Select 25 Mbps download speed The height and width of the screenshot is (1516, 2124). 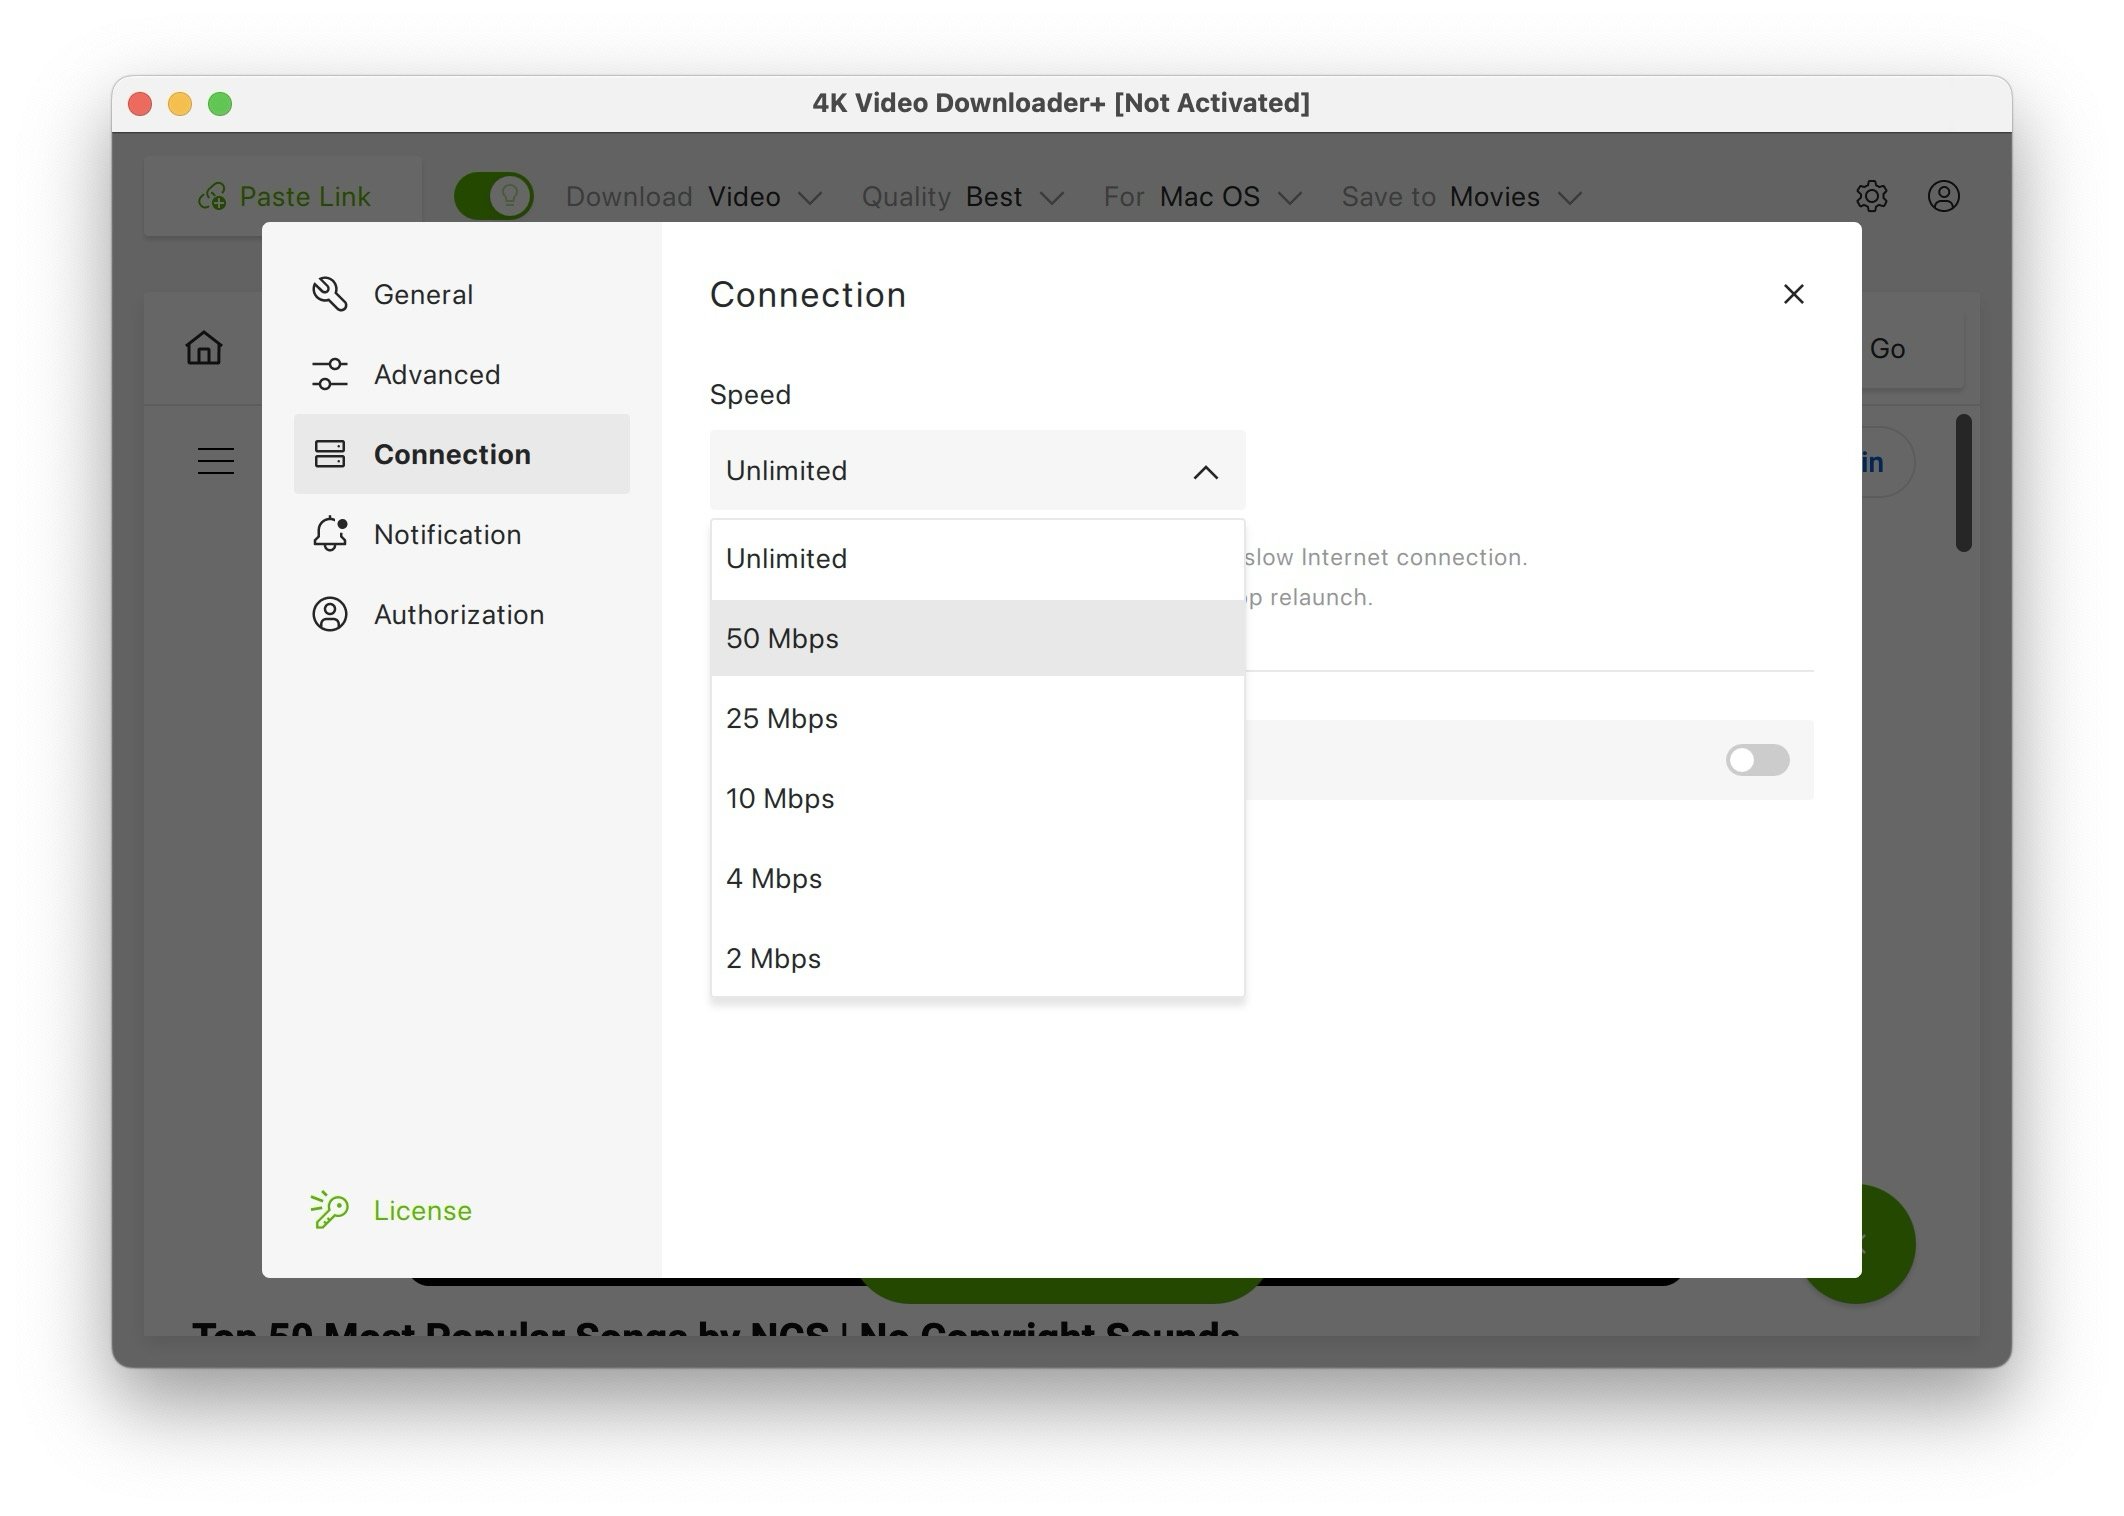tap(781, 717)
